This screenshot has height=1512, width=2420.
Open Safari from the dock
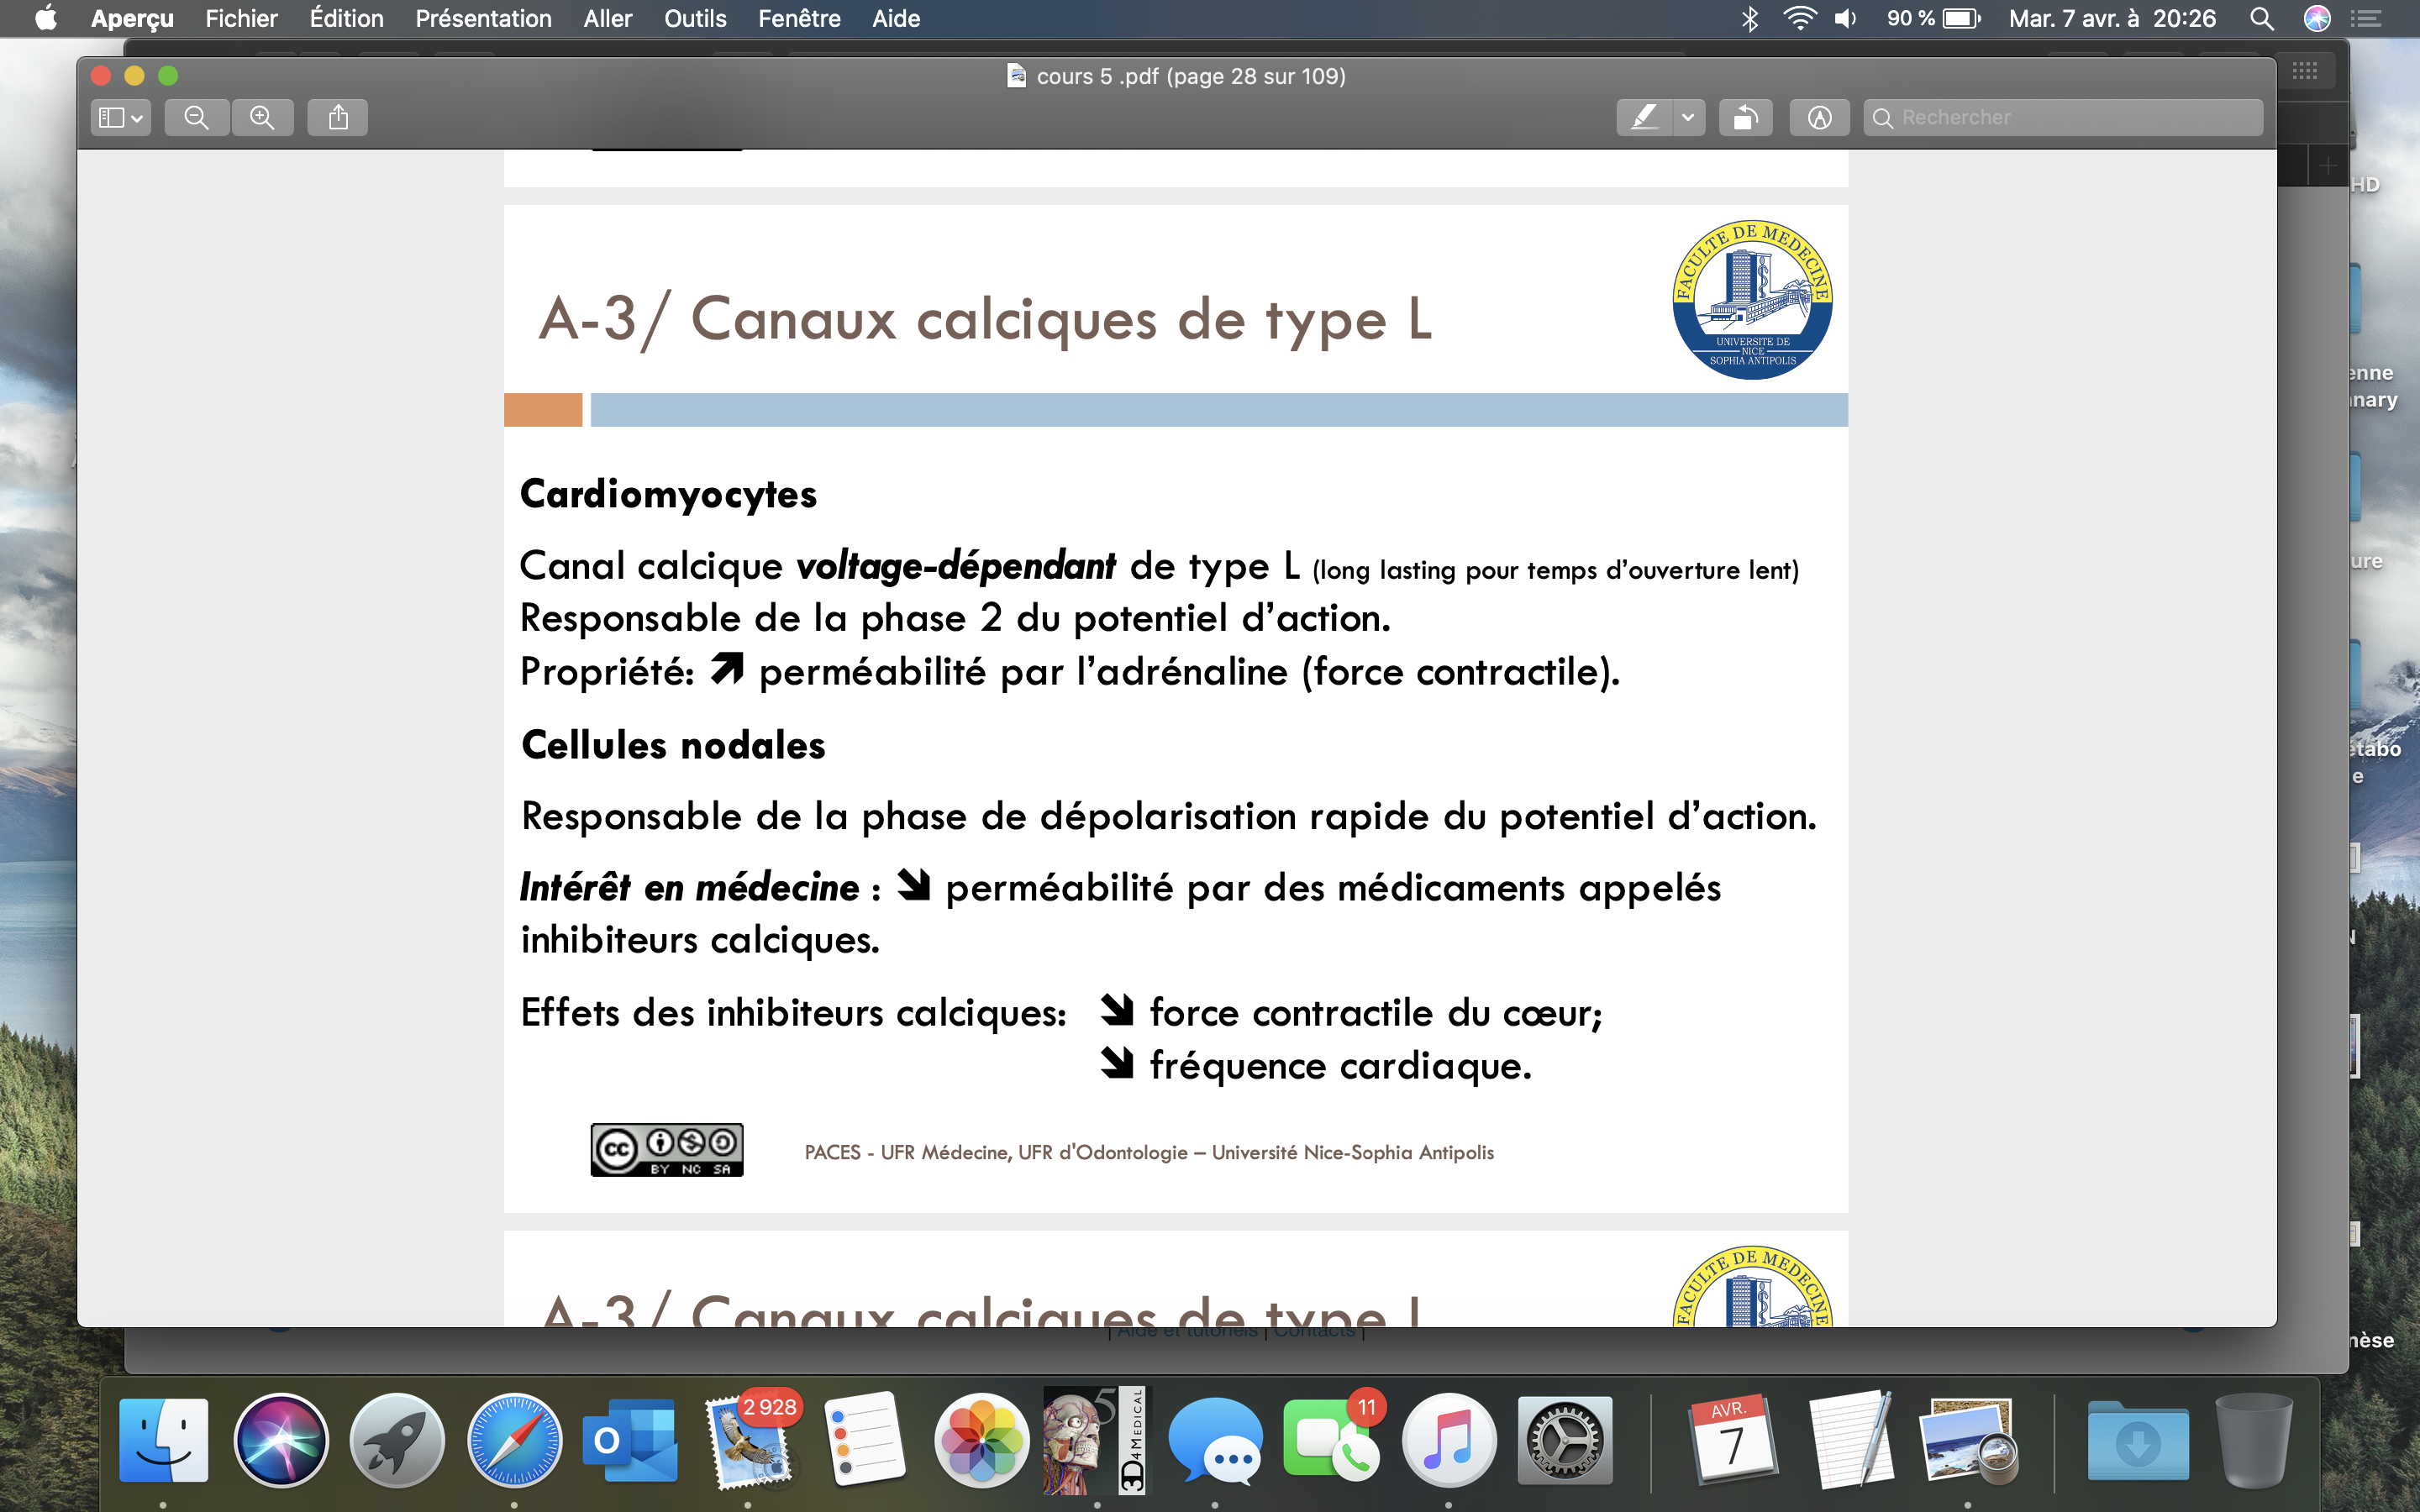(x=514, y=1441)
